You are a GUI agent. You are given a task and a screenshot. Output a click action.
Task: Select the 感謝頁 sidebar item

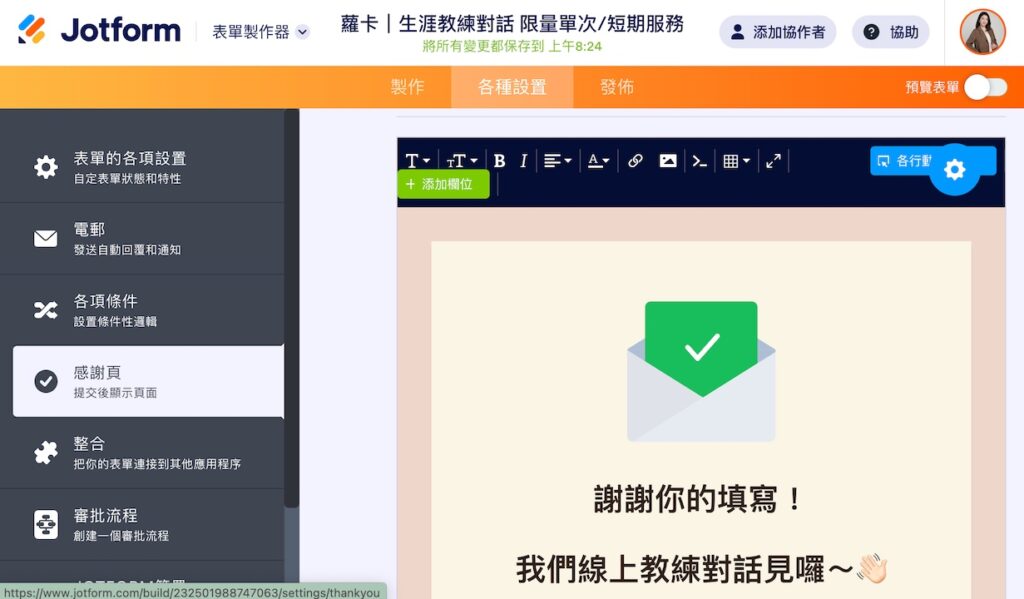(148, 381)
